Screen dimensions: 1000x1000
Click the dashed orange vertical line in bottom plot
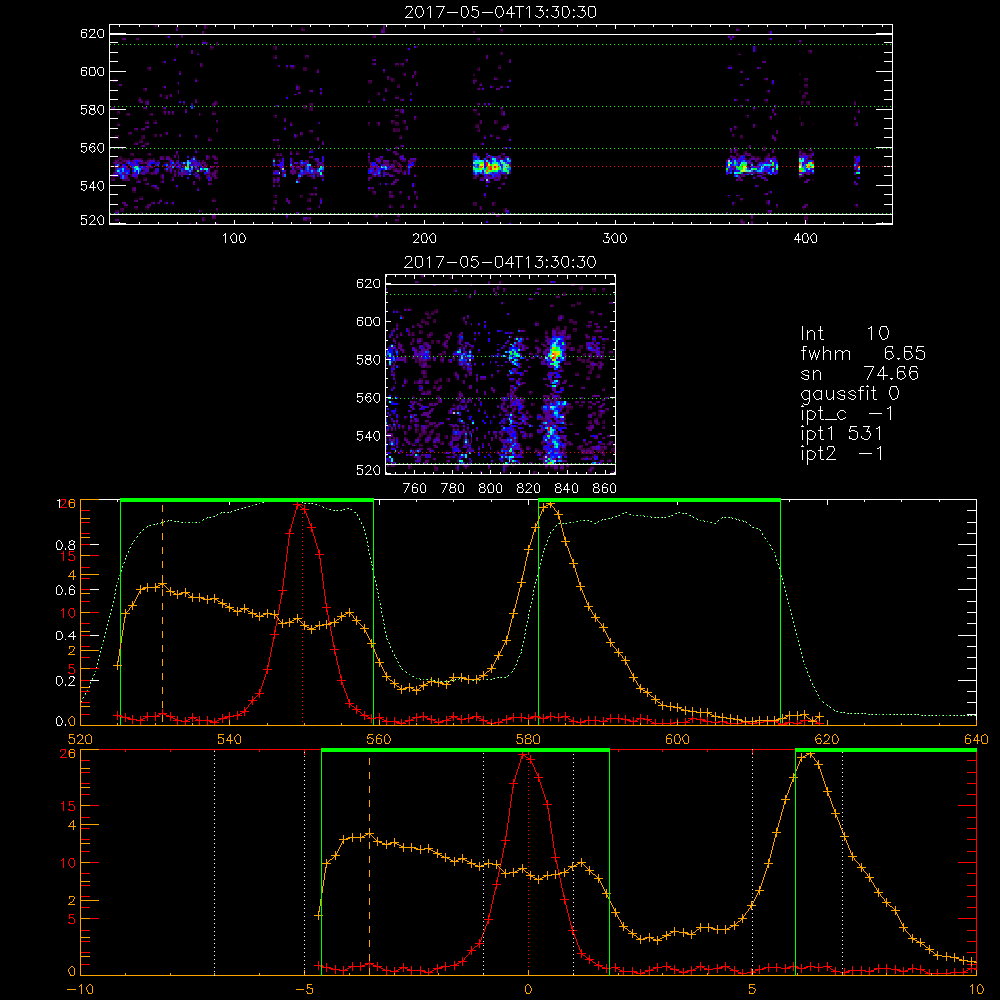369,861
